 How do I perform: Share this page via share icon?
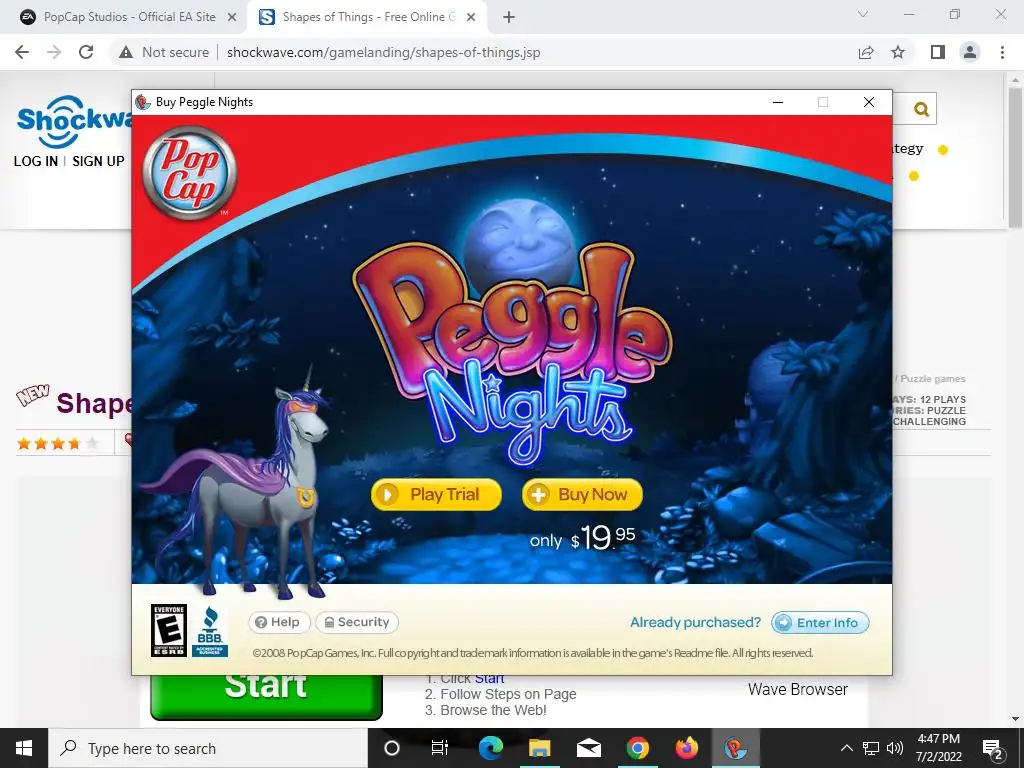pyautogui.click(x=866, y=52)
